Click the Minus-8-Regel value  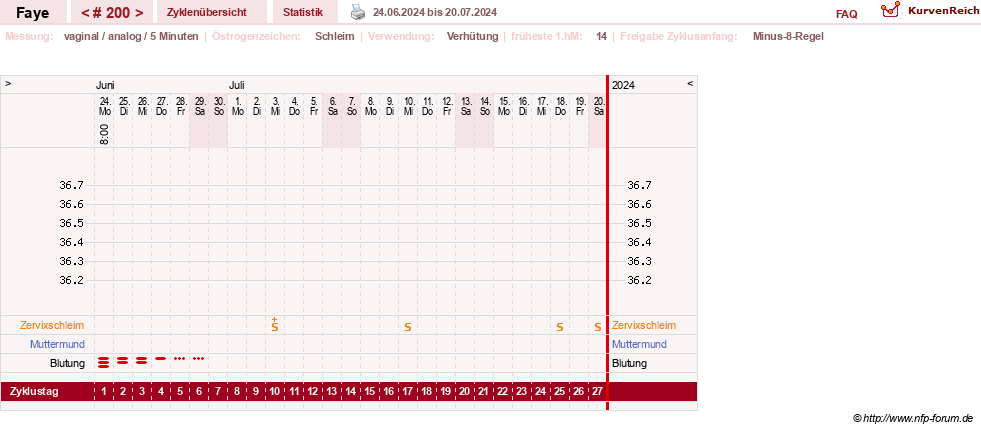click(x=788, y=36)
